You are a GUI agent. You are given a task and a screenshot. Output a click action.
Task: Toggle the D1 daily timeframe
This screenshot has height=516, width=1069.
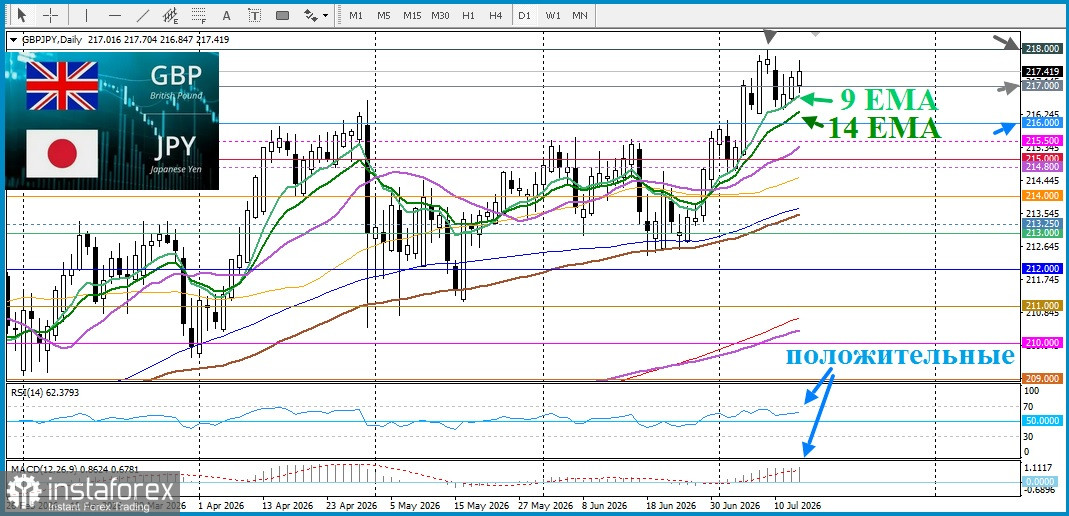pos(524,15)
